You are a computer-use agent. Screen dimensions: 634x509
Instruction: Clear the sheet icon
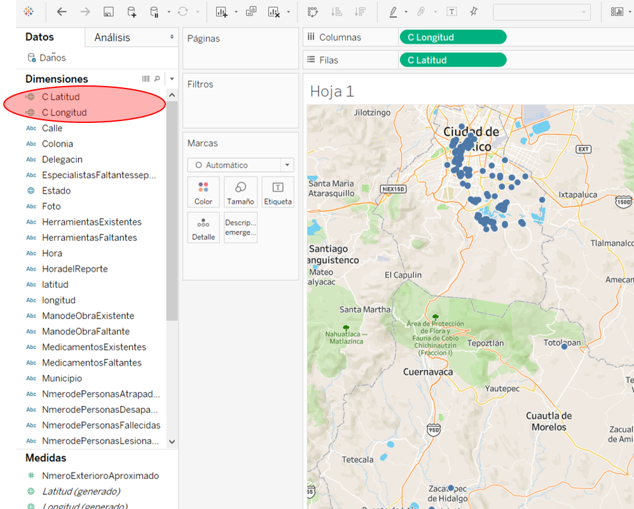tap(274, 12)
